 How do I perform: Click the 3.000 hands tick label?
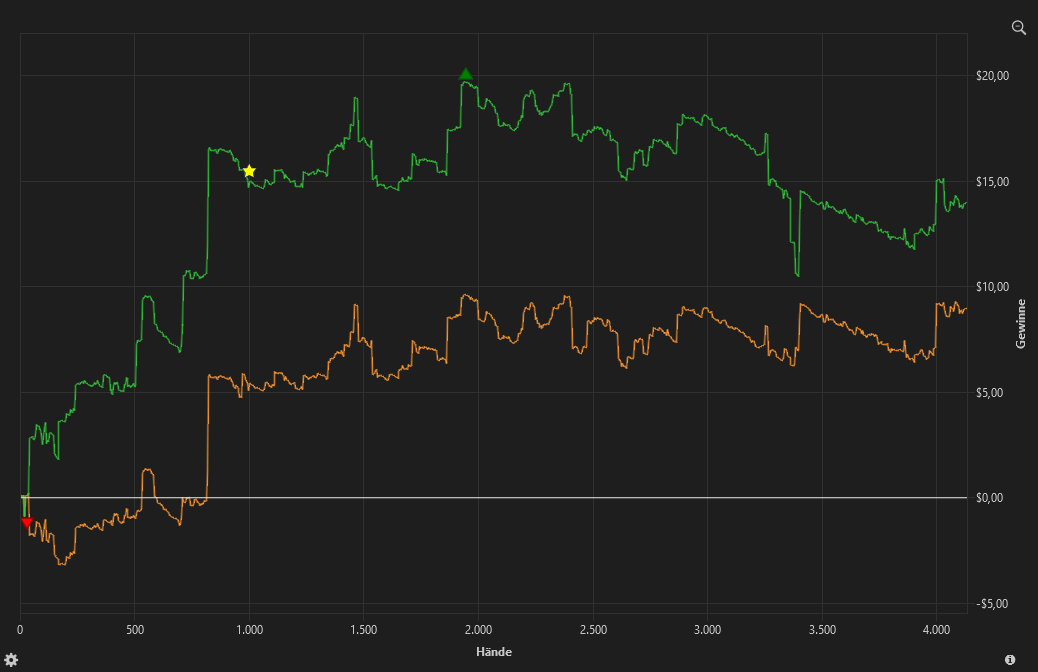(x=707, y=630)
